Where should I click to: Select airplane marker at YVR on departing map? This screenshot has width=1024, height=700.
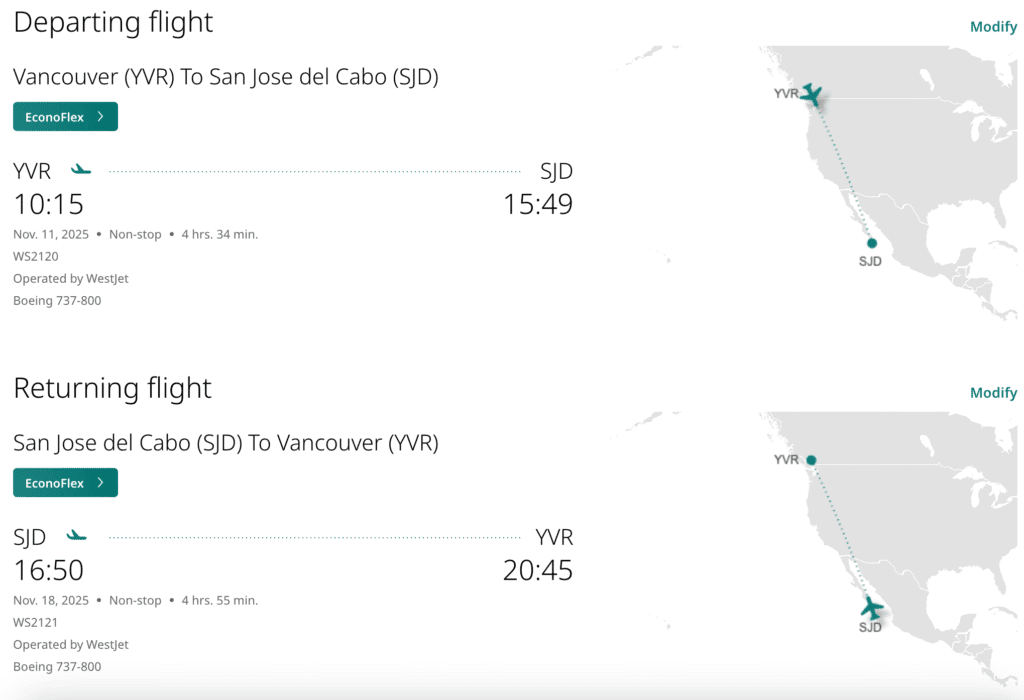pos(812,95)
